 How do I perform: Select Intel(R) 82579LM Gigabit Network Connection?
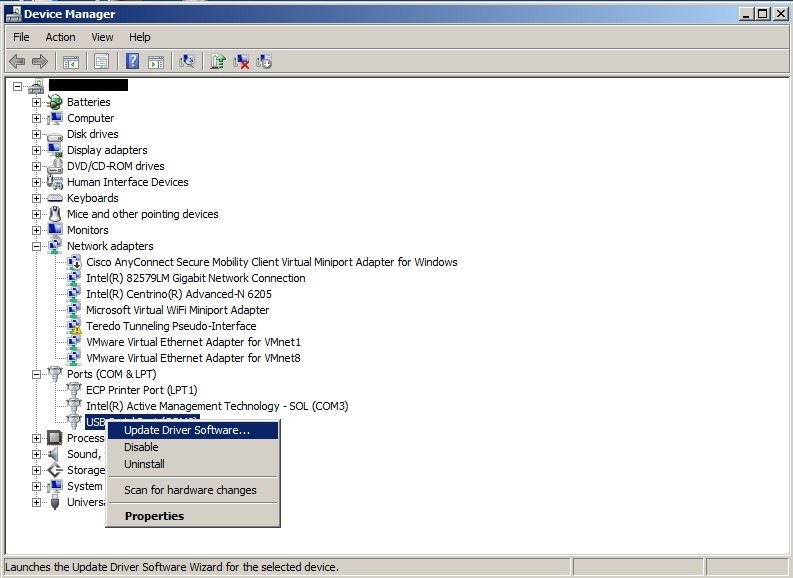click(x=196, y=278)
